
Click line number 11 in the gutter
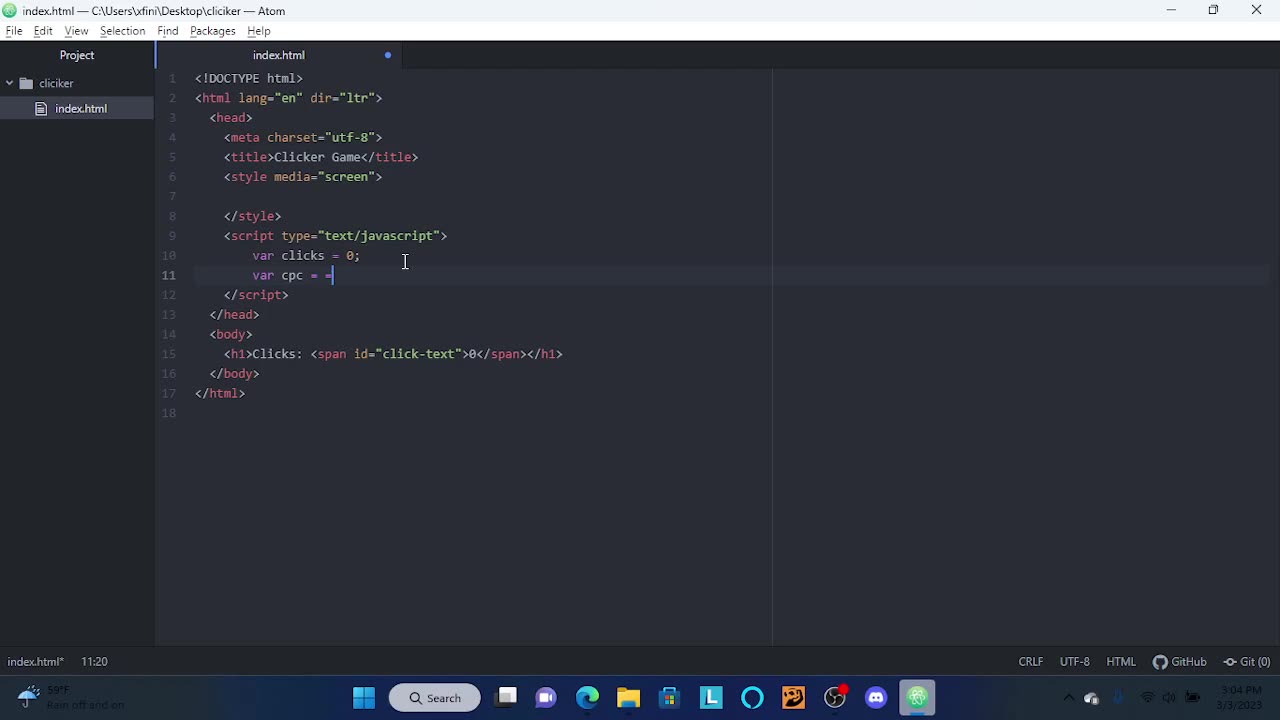[169, 276]
